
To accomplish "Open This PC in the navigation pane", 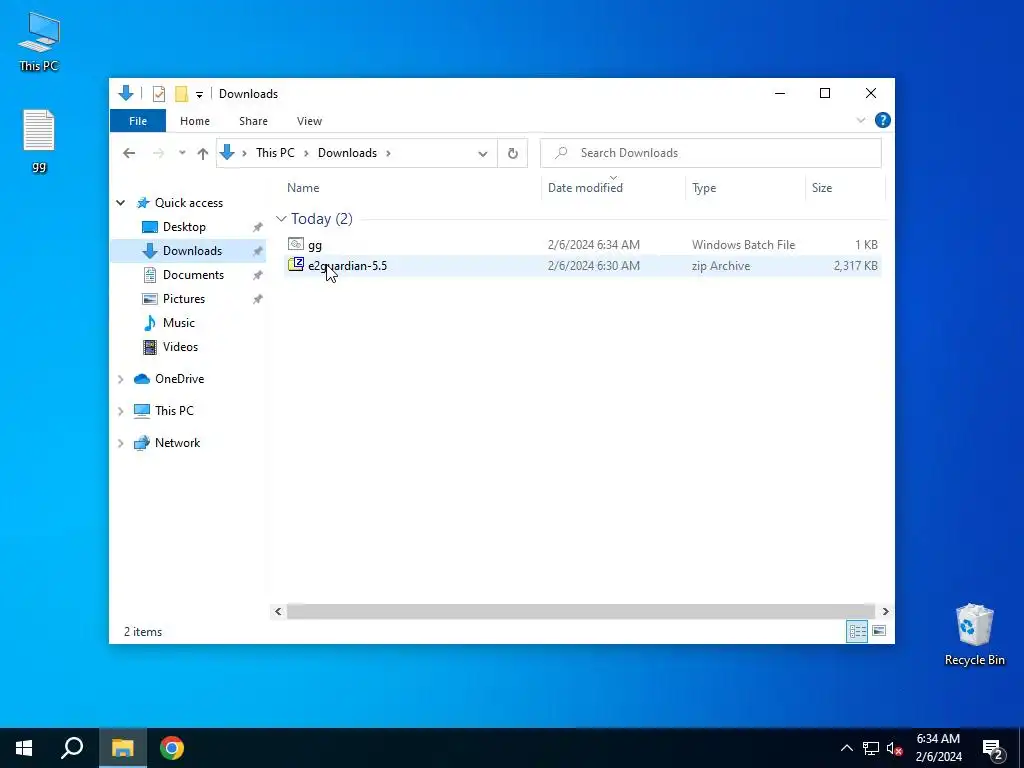I will tap(174, 411).
